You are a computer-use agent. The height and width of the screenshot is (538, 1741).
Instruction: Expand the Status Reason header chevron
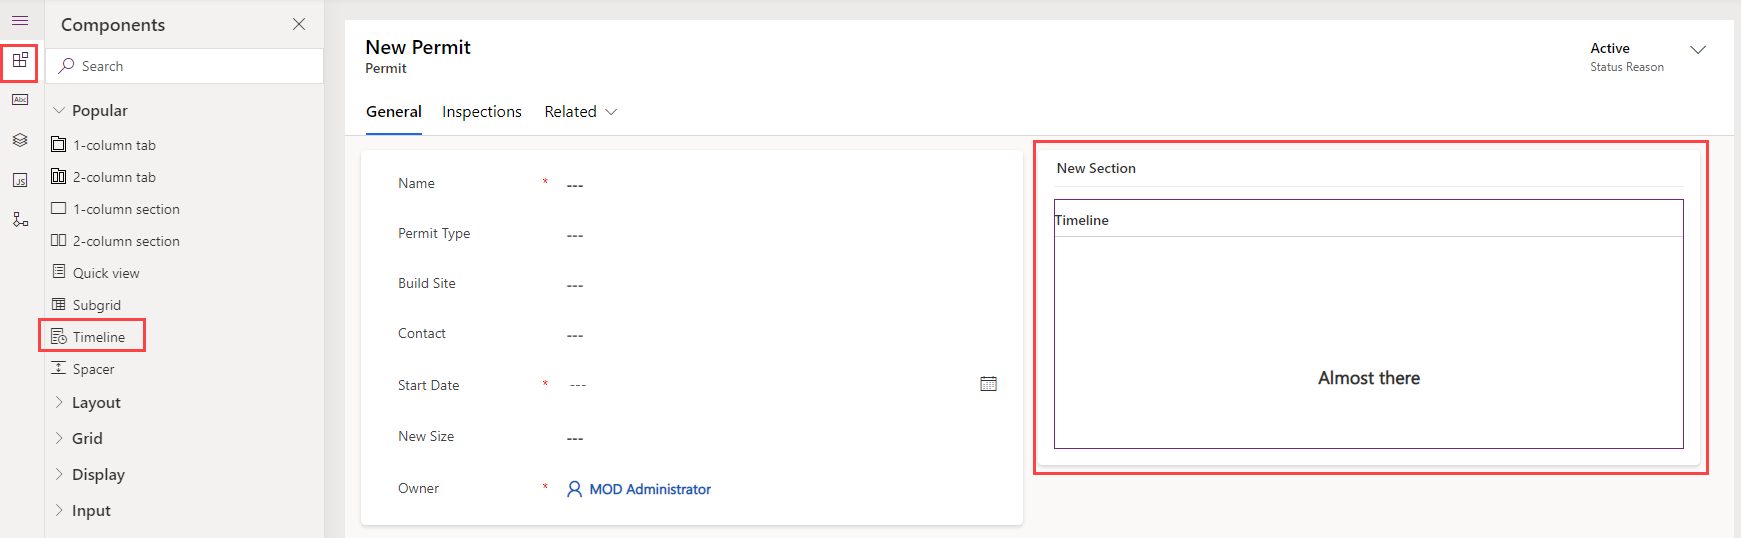[1697, 50]
